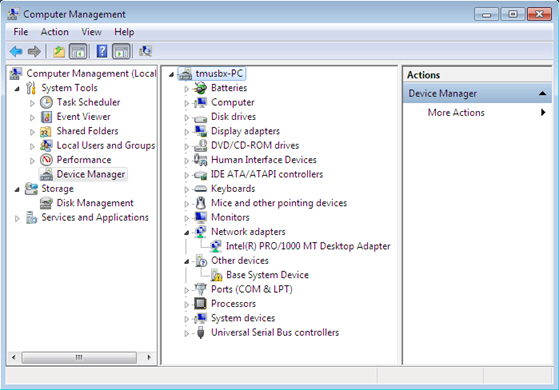Click the Monitors category icon
The width and height of the screenshot is (559, 390).
tap(200, 217)
